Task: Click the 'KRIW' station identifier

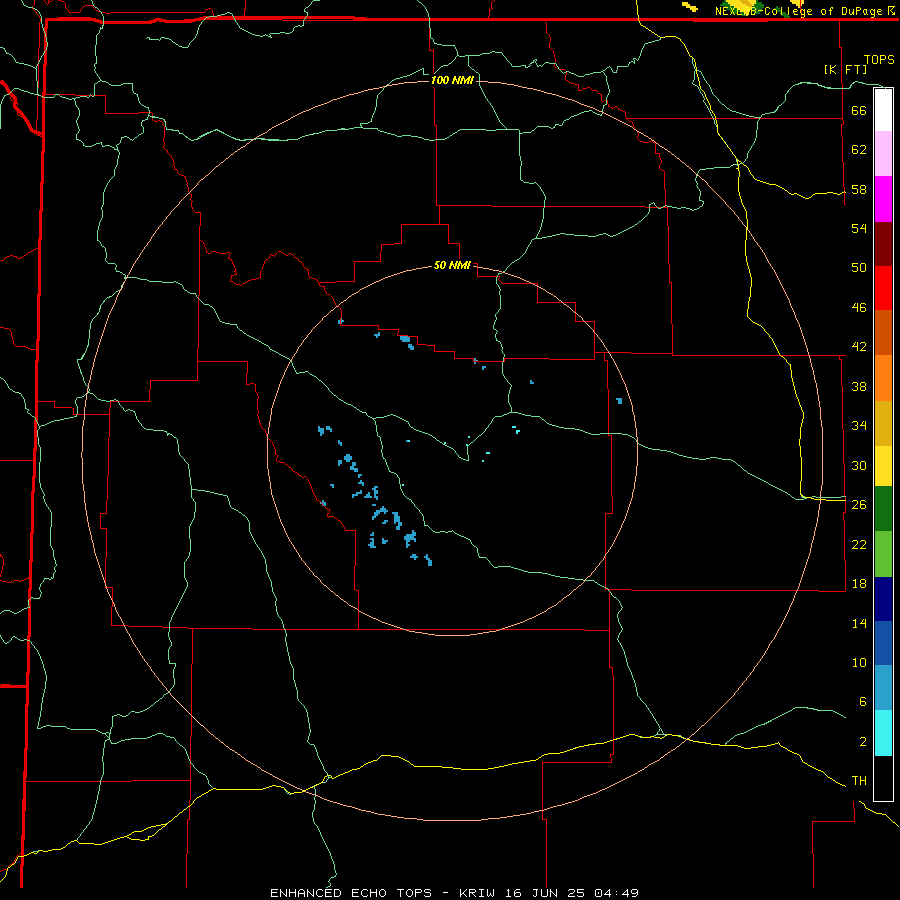Action: point(476,893)
